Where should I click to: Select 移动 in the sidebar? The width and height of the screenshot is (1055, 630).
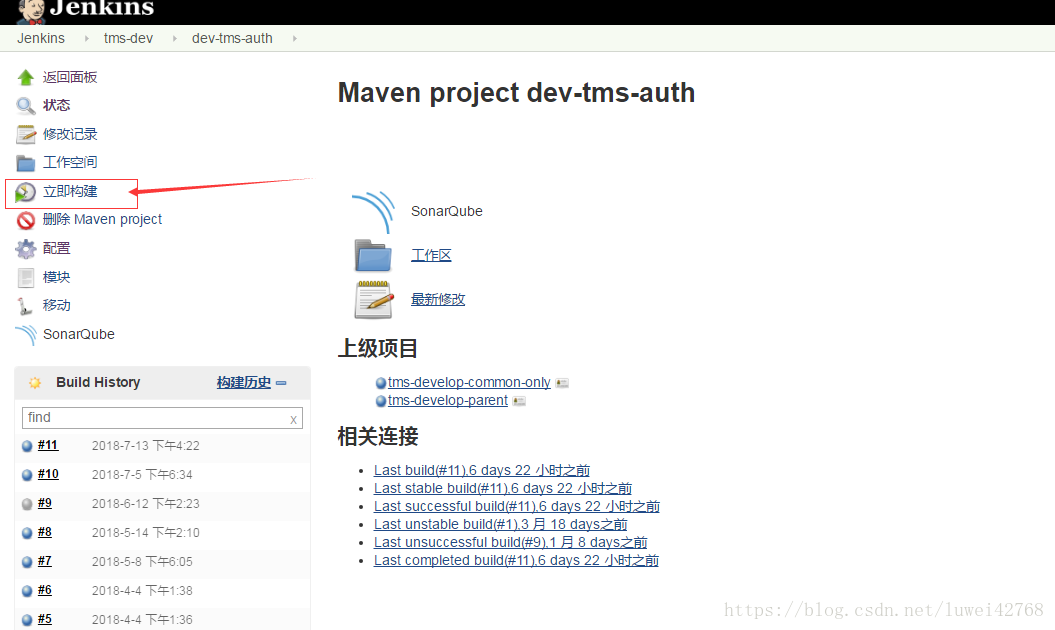[x=57, y=306]
